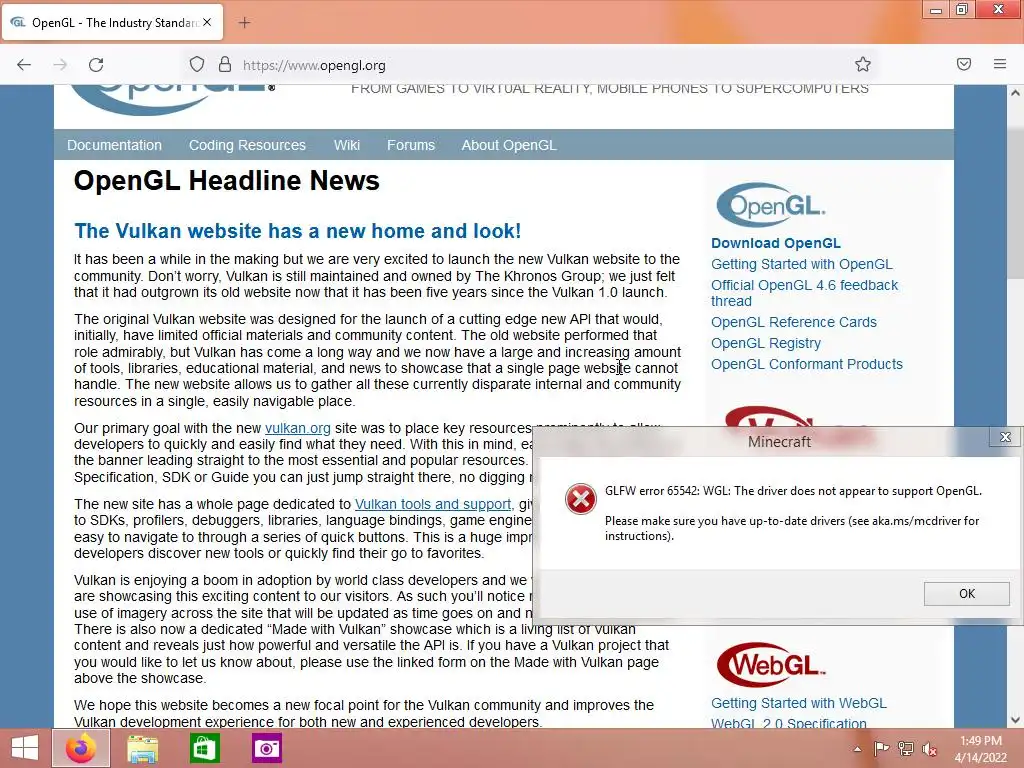The image size is (1024, 768).
Task: Restore down the Firefox window
Action: (961, 10)
